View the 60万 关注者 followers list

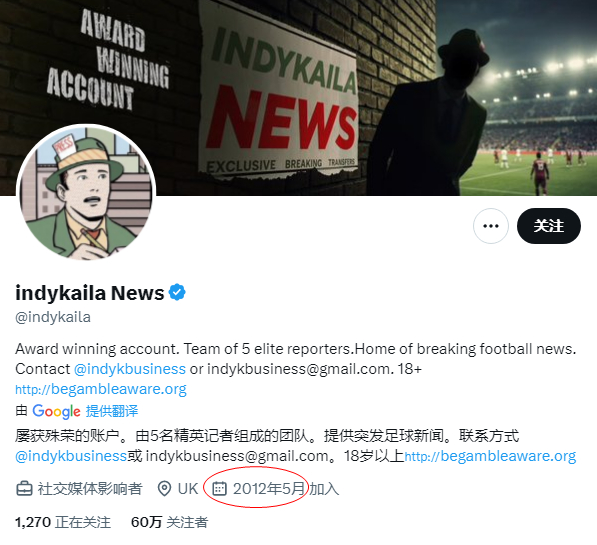coord(169,522)
